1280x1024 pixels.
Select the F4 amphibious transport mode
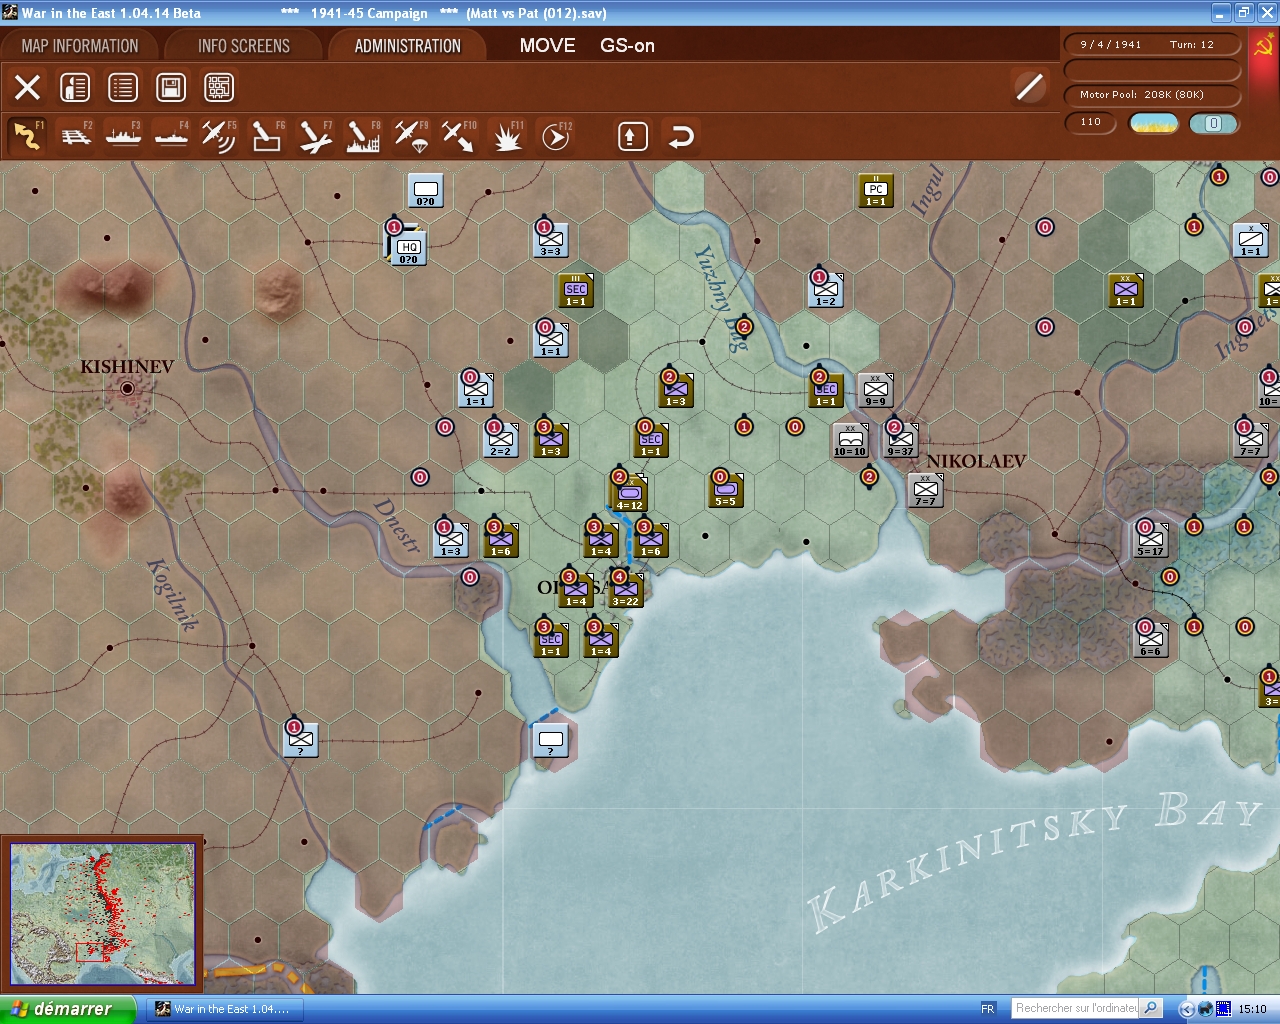pos(172,136)
